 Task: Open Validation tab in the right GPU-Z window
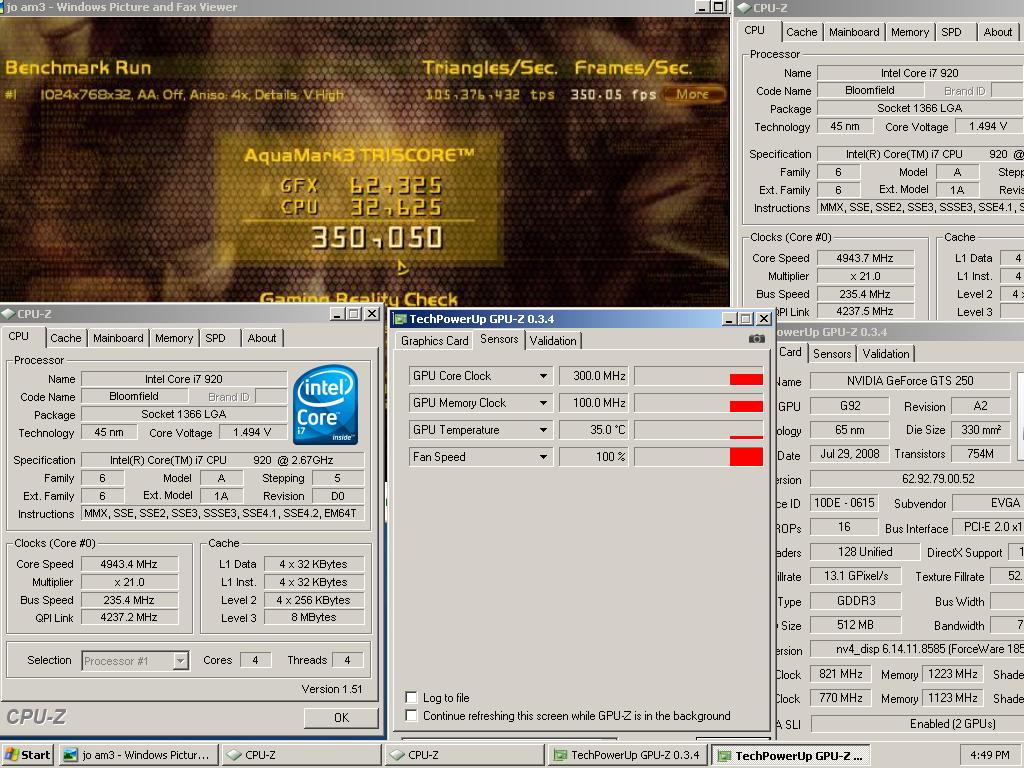point(886,353)
